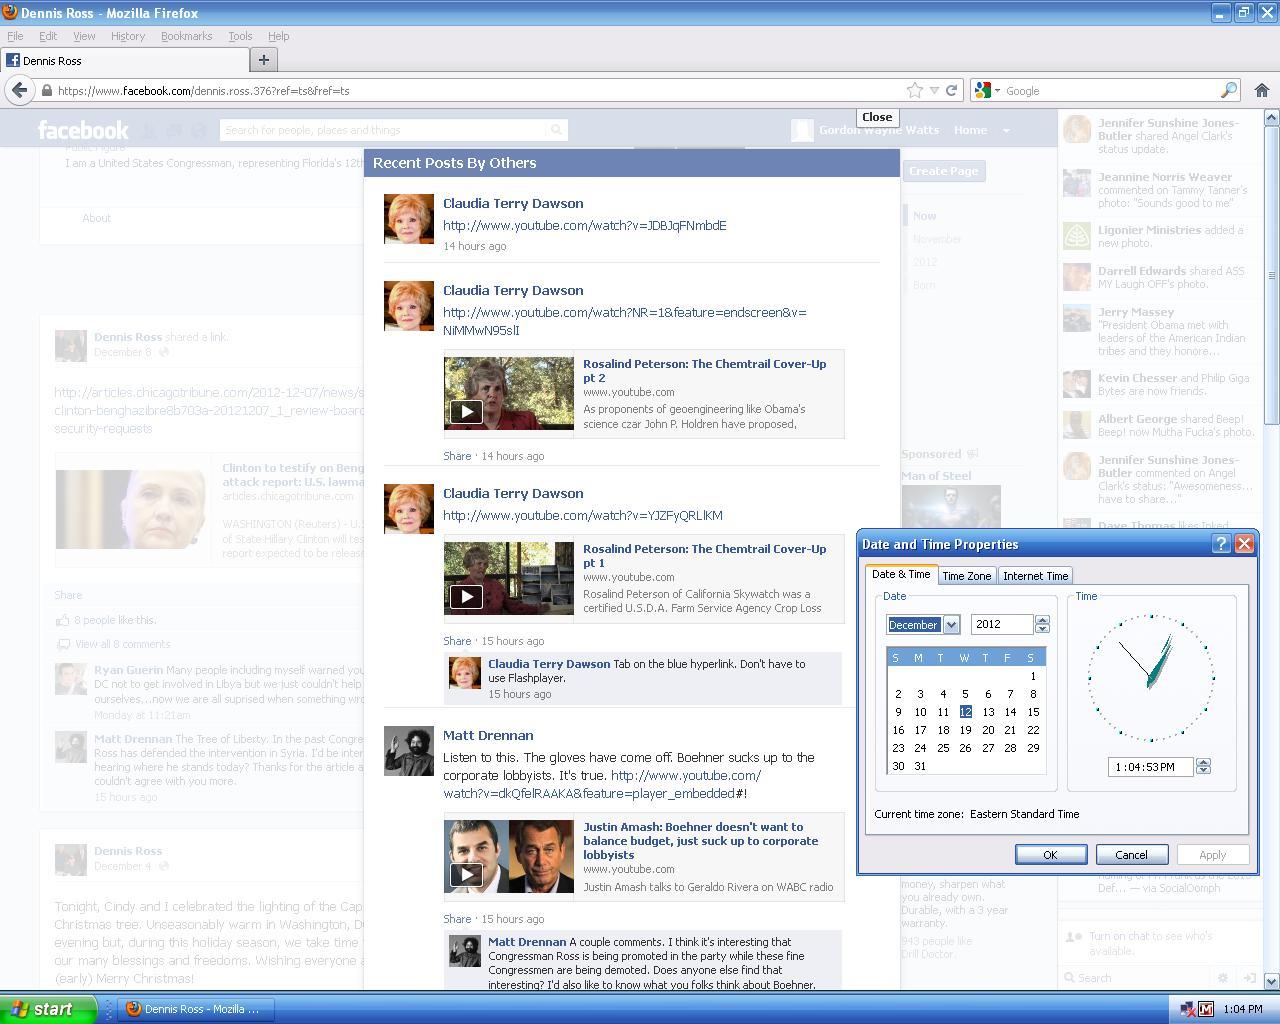Open the address bar history dropdown arrow

point(934,90)
